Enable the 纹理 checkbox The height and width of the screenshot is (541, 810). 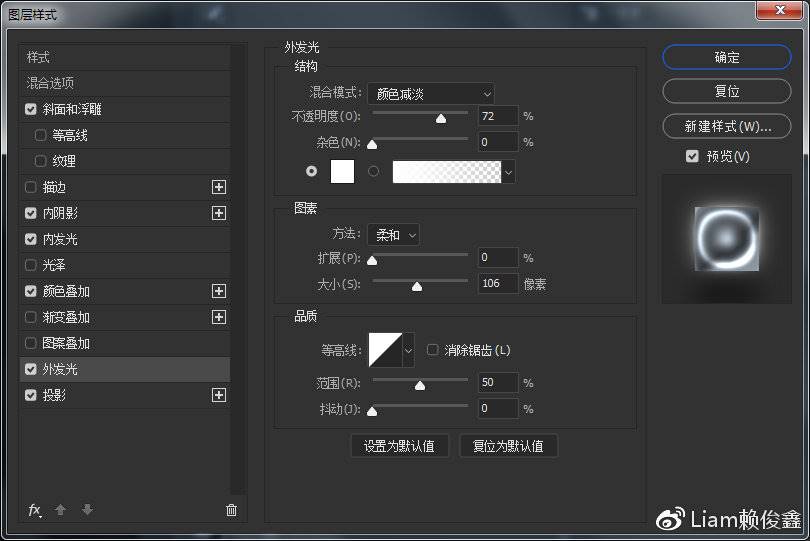(x=40, y=161)
